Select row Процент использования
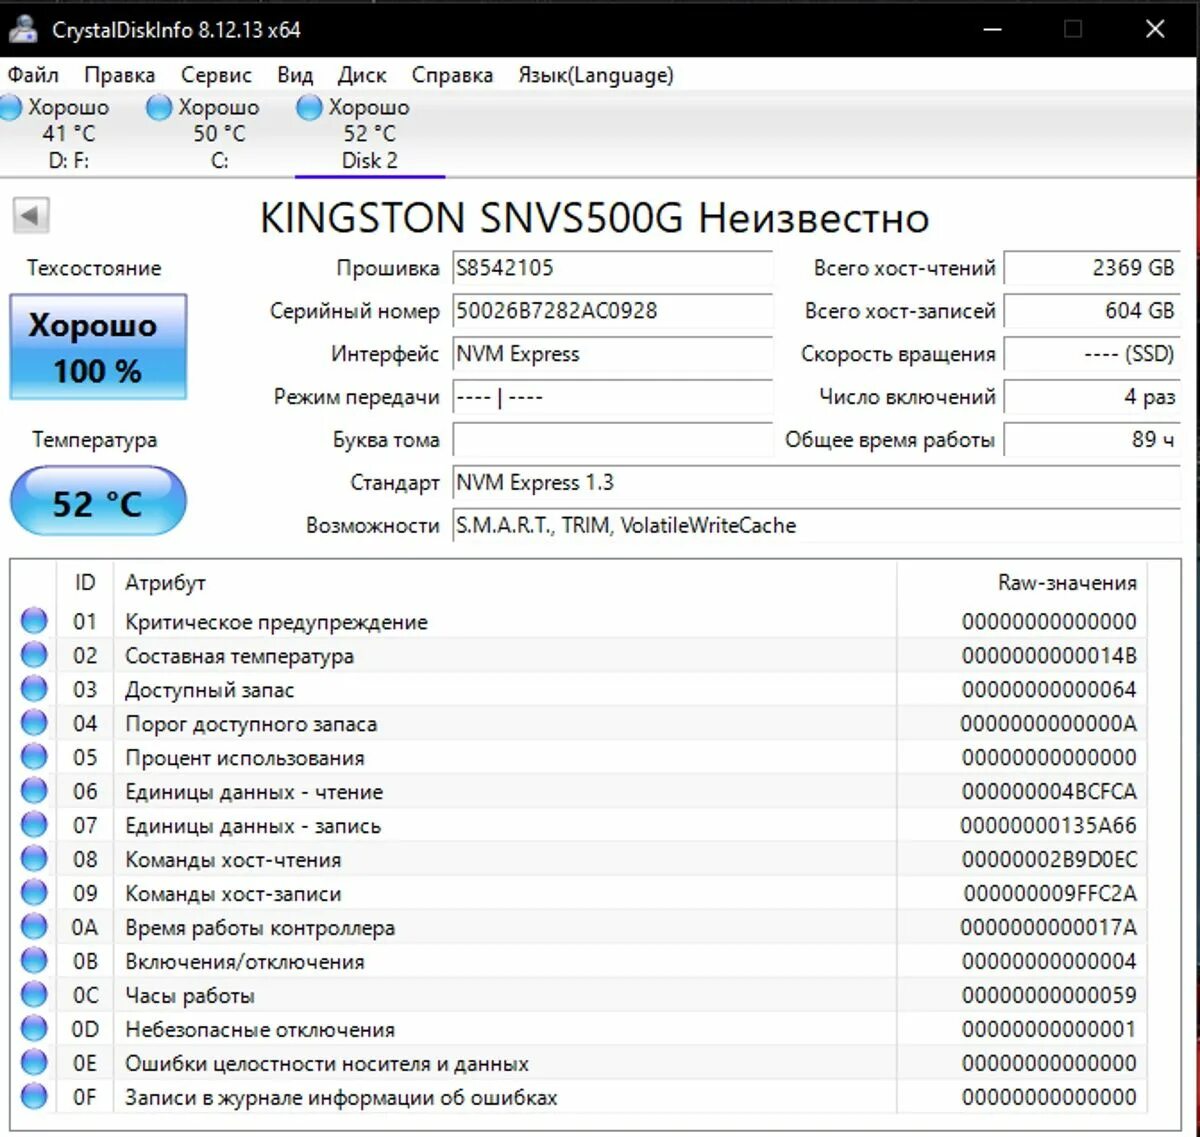 tap(579, 757)
